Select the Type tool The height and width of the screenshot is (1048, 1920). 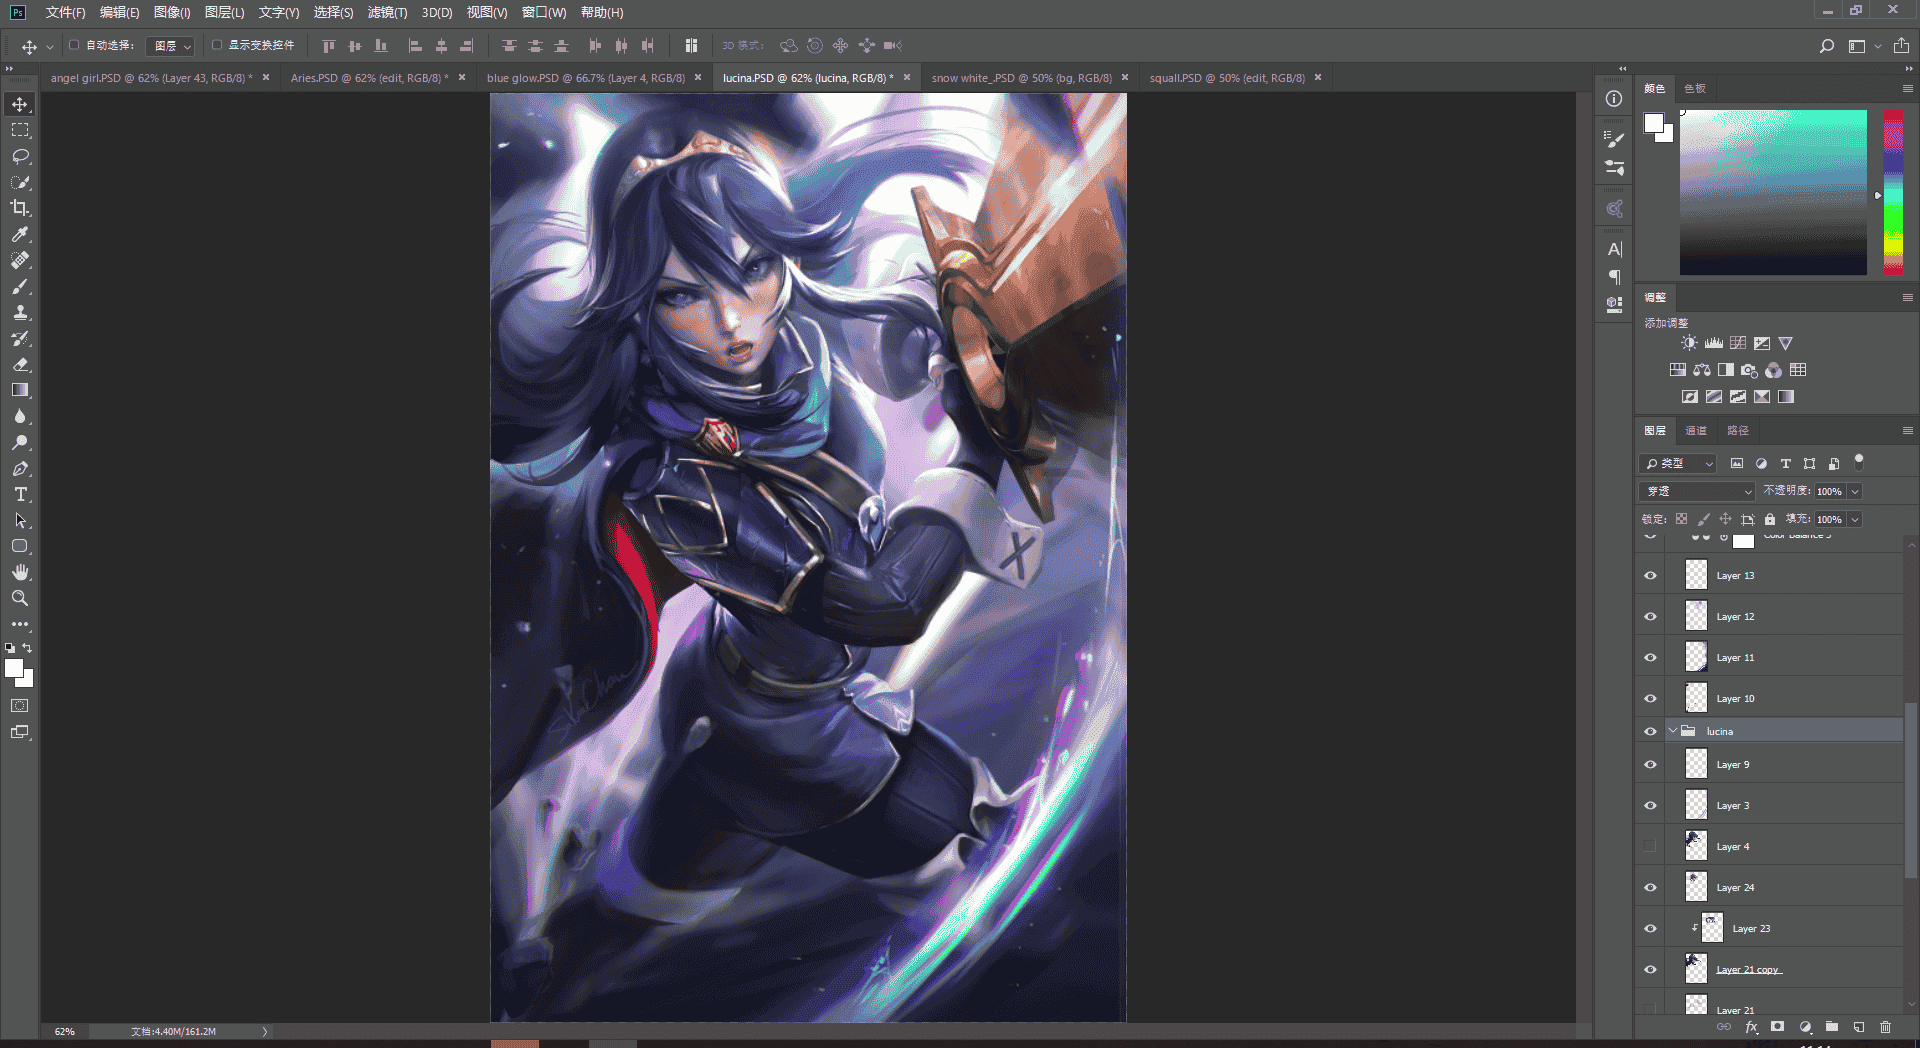coord(20,494)
